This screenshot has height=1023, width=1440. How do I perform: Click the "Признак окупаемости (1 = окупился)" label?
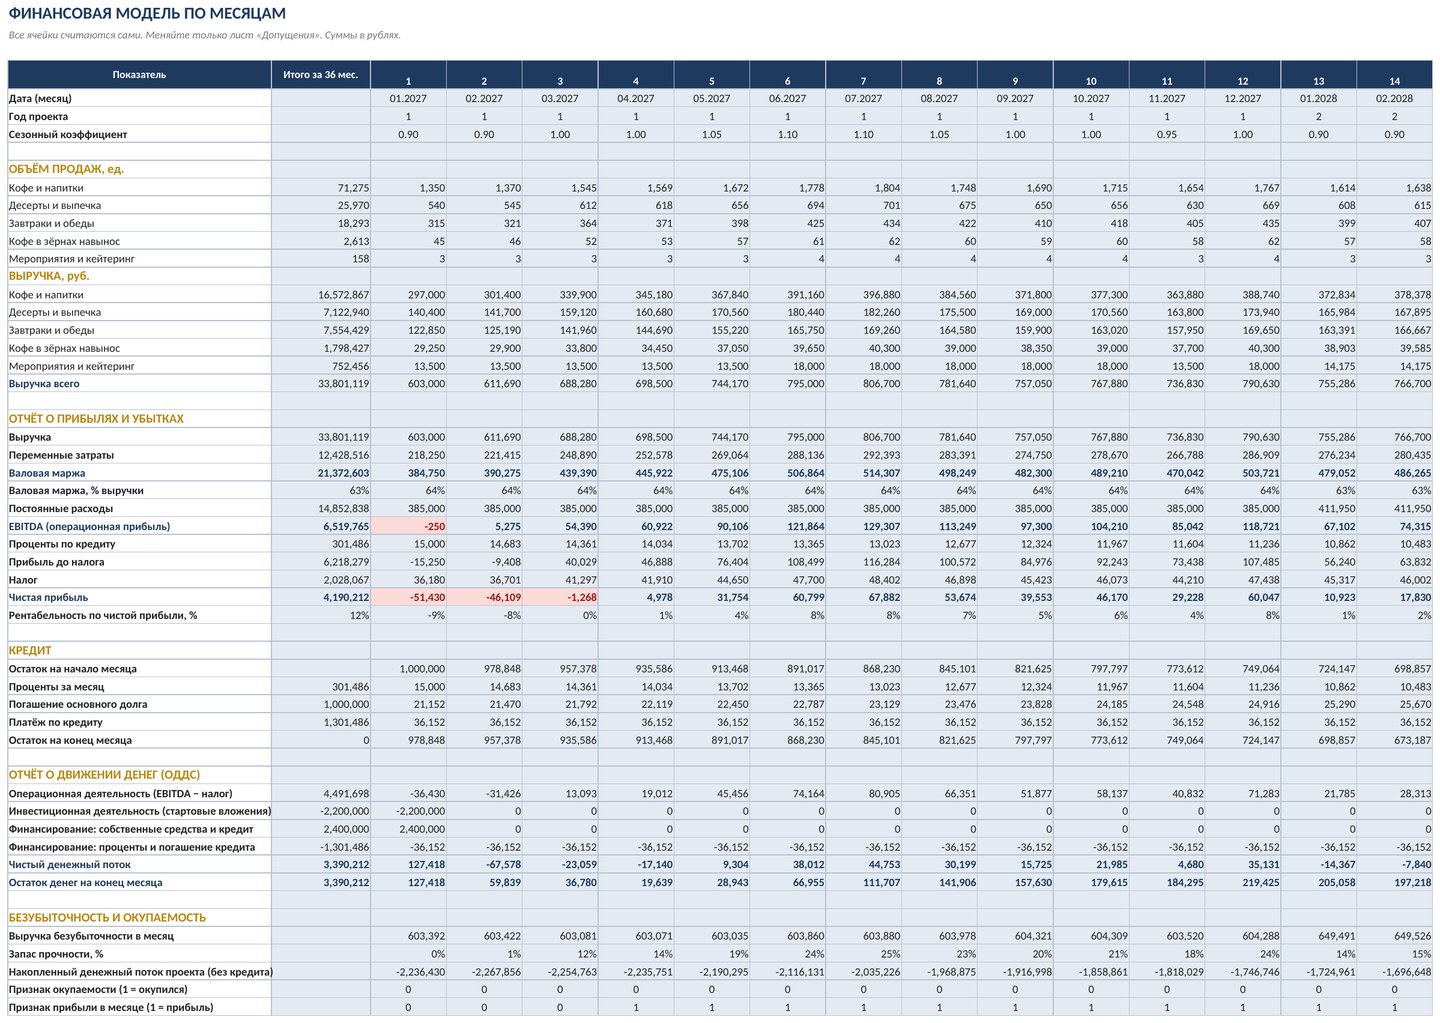98,990
